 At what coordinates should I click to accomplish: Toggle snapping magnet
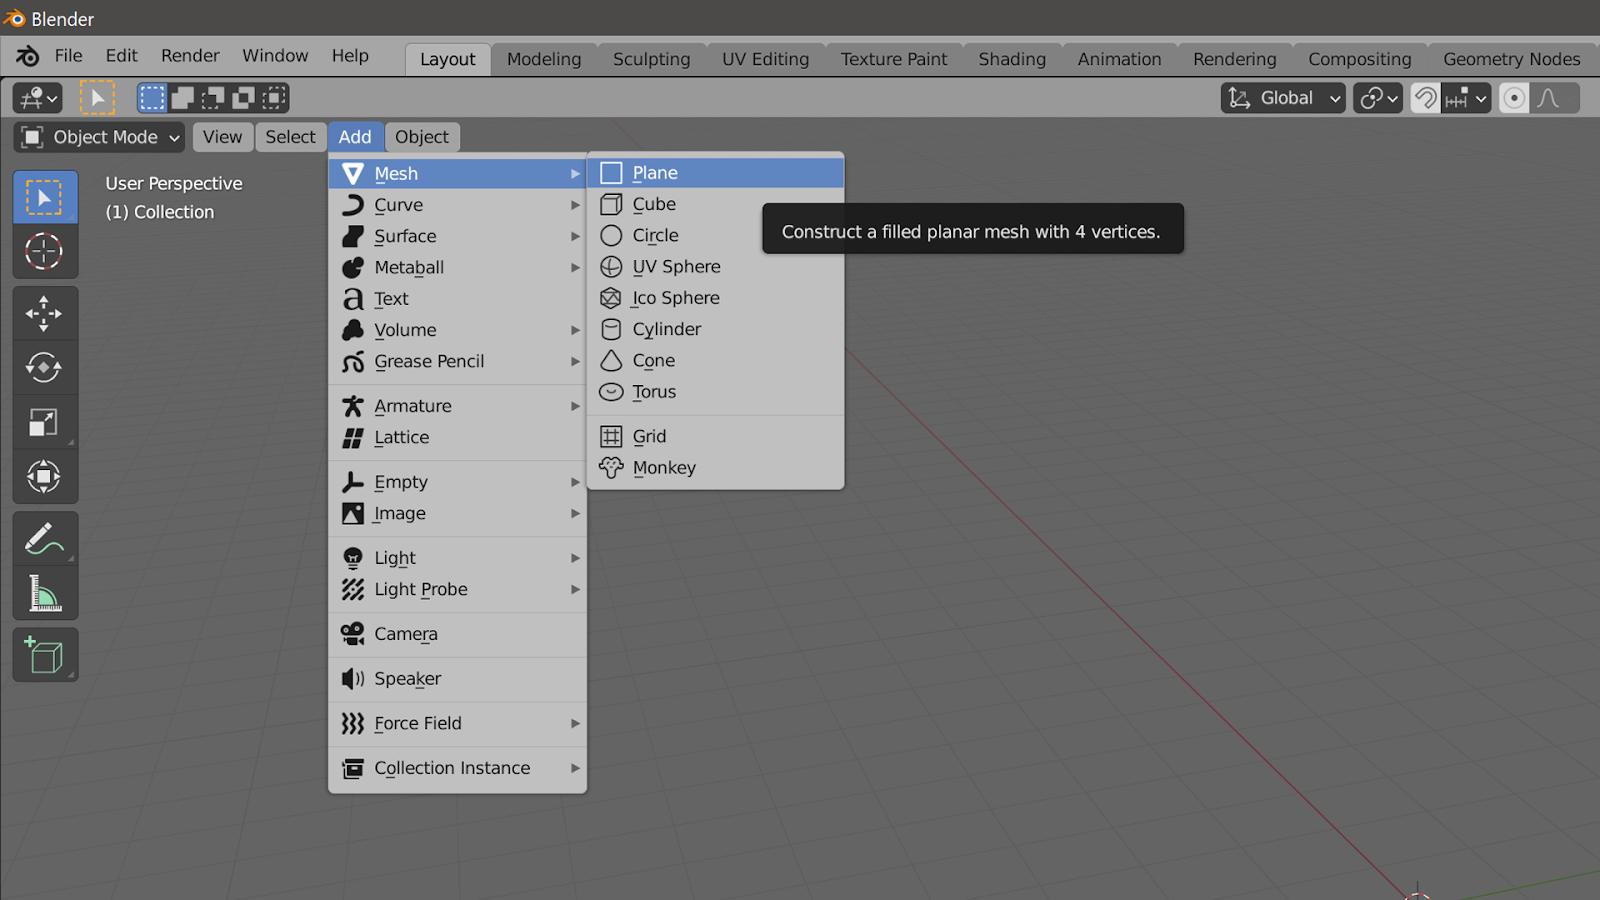click(x=1425, y=98)
